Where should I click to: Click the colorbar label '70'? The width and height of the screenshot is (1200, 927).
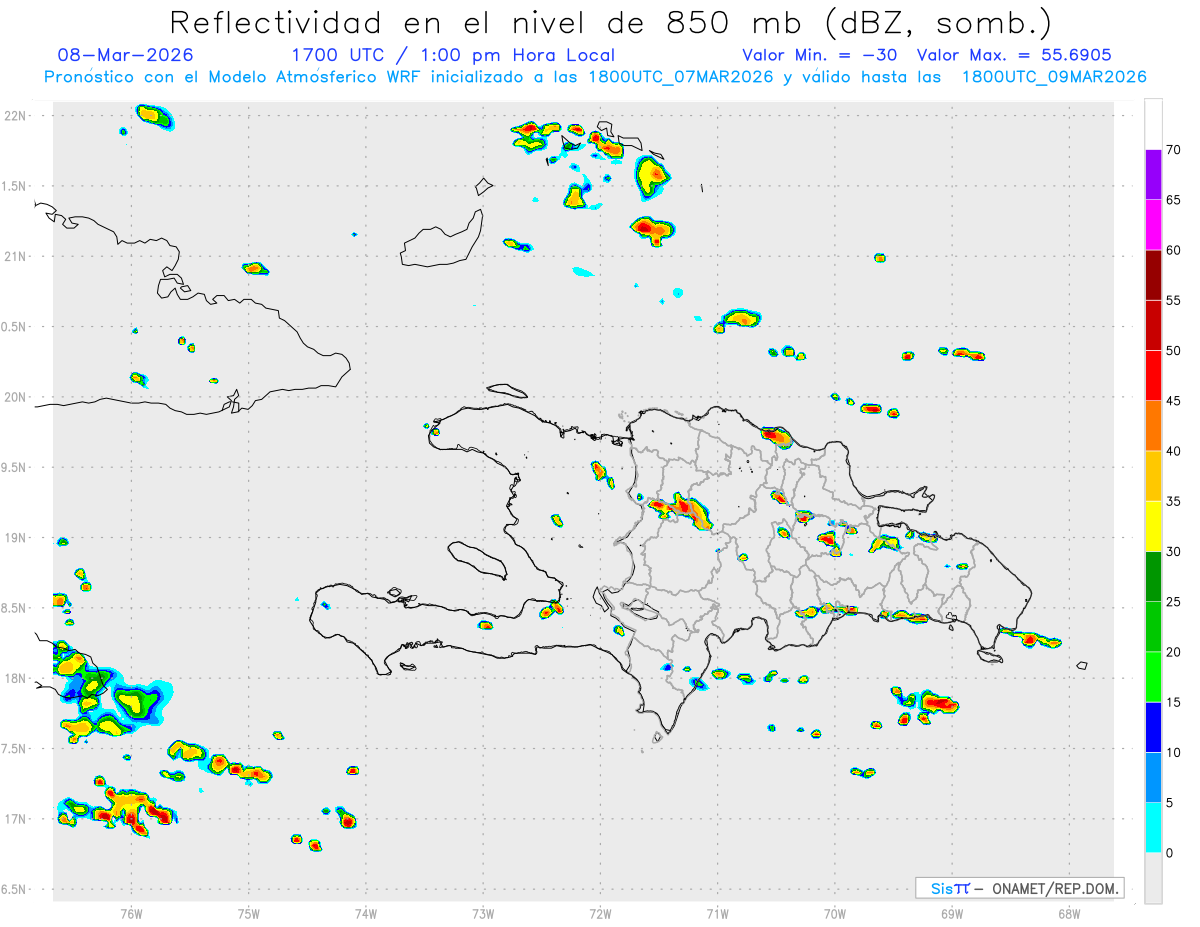coord(1174,150)
